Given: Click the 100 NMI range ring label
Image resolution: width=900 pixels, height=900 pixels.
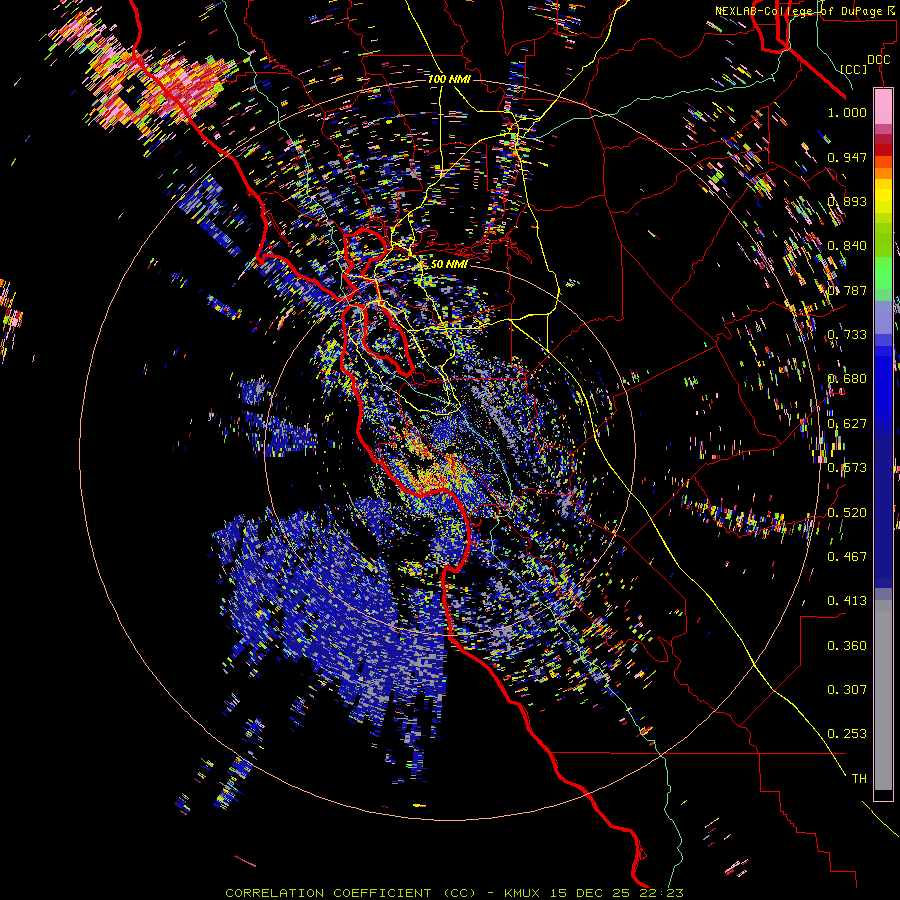Looking at the screenshot, I should [x=449, y=79].
